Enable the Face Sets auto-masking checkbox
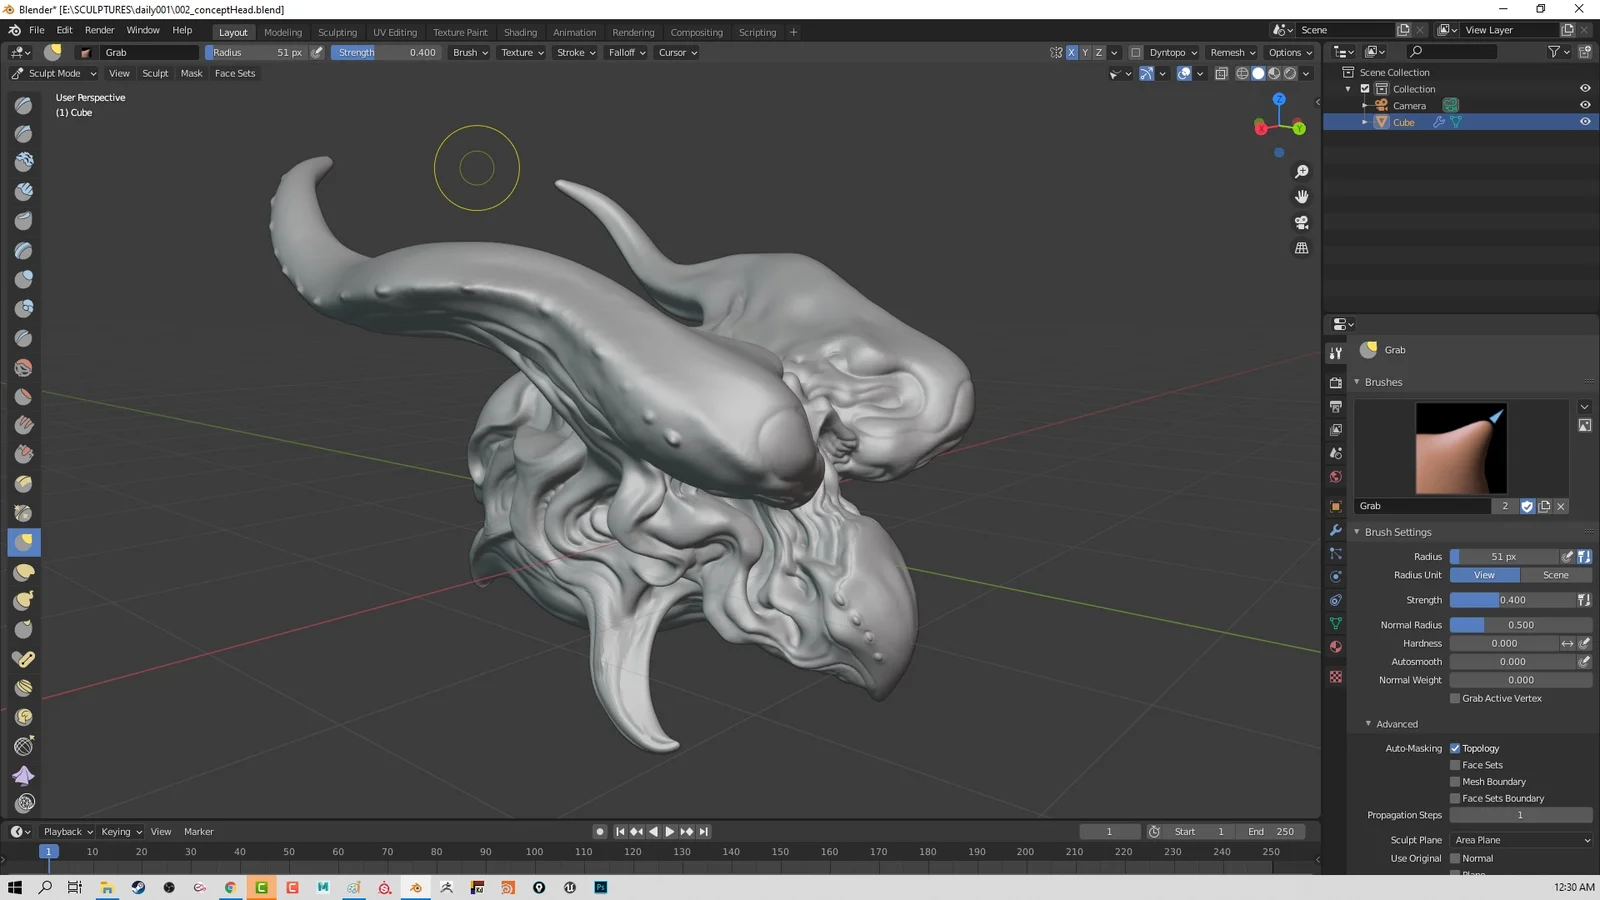 [1456, 764]
